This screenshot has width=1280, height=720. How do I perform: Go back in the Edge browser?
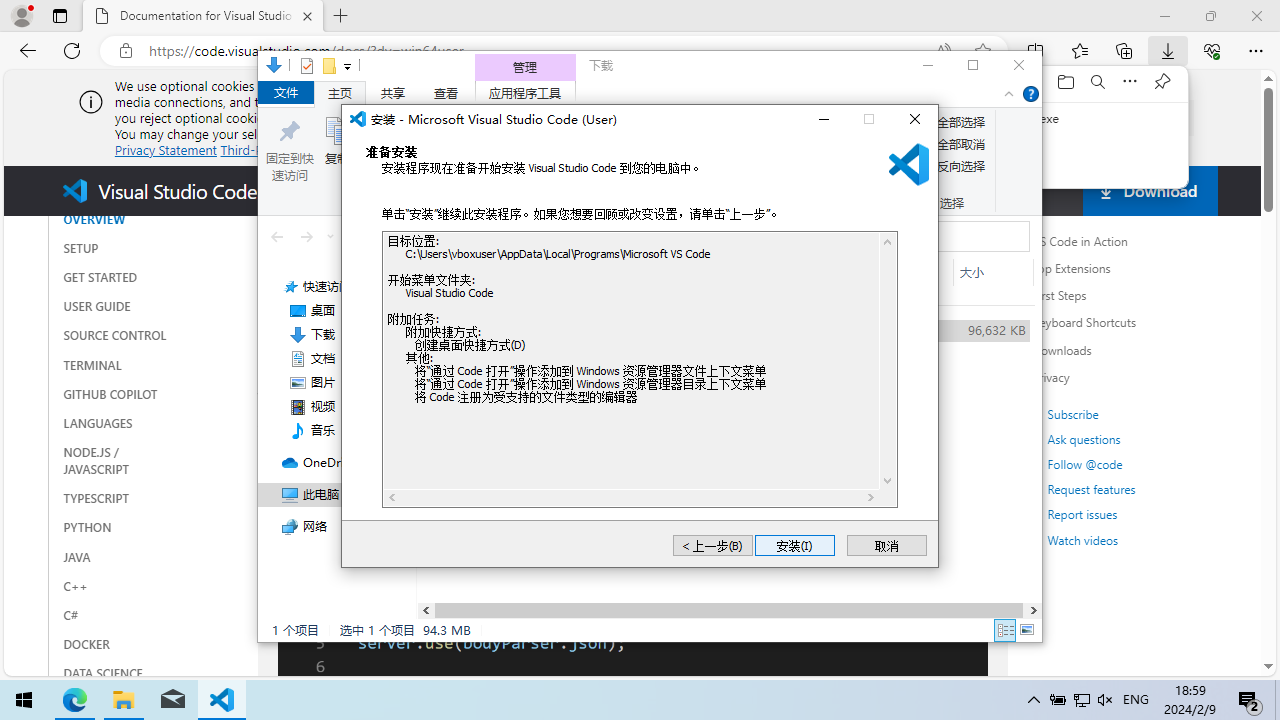tap(28, 51)
